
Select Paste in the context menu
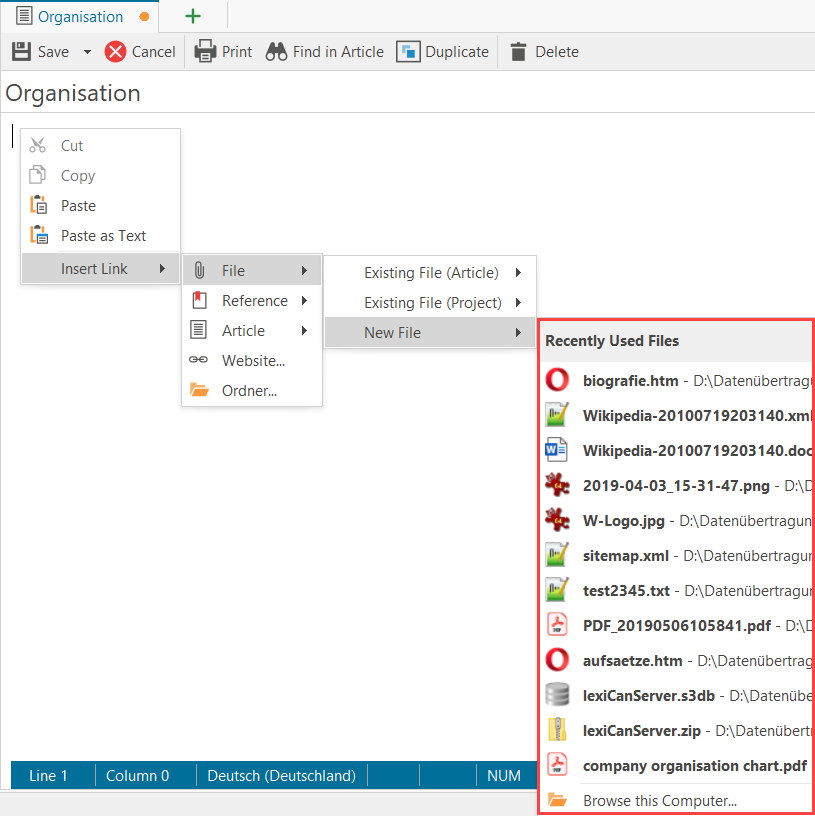coord(78,206)
